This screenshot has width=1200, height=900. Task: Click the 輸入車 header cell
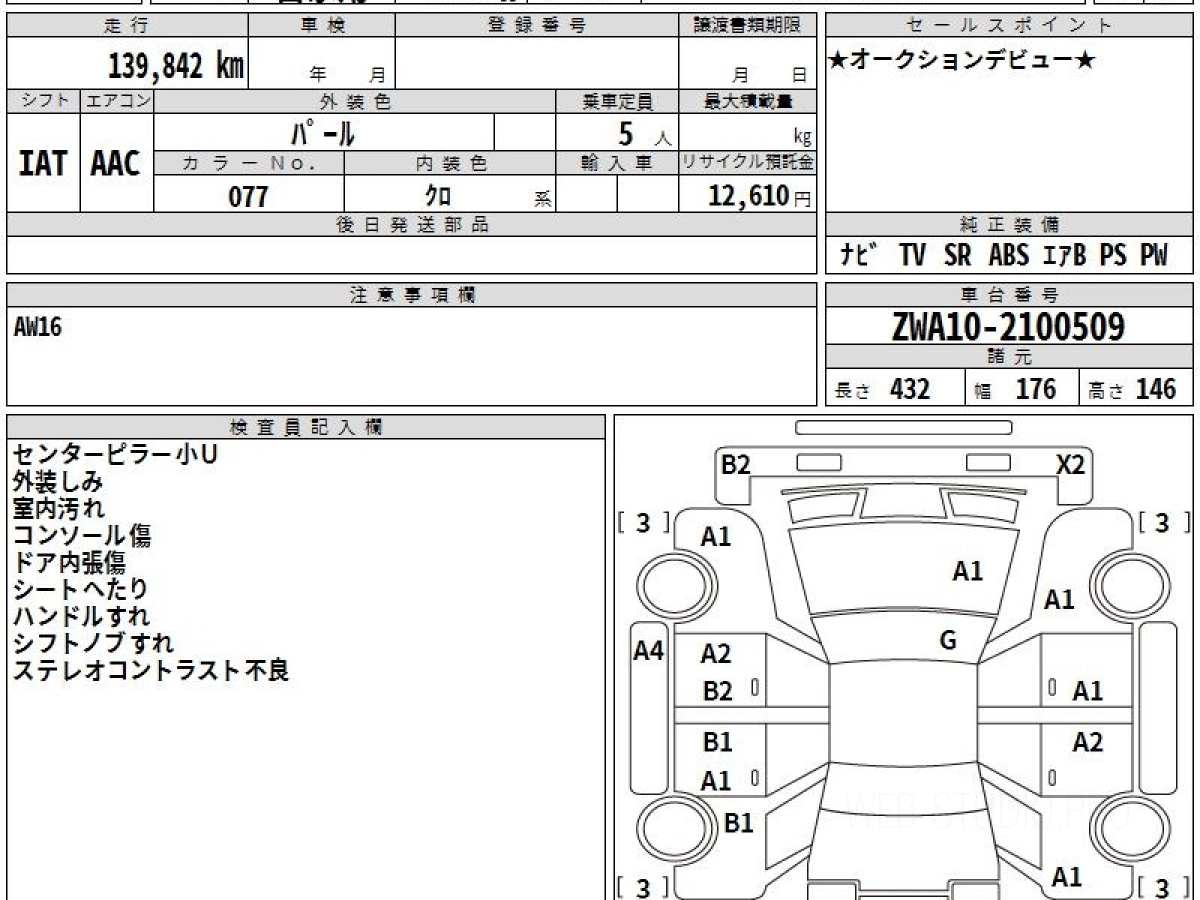click(x=617, y=163)
